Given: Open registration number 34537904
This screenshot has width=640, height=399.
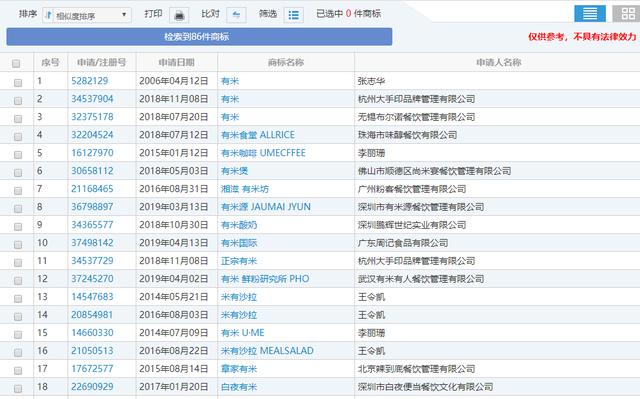Looking at the screenshot, I should pos(92,99).
